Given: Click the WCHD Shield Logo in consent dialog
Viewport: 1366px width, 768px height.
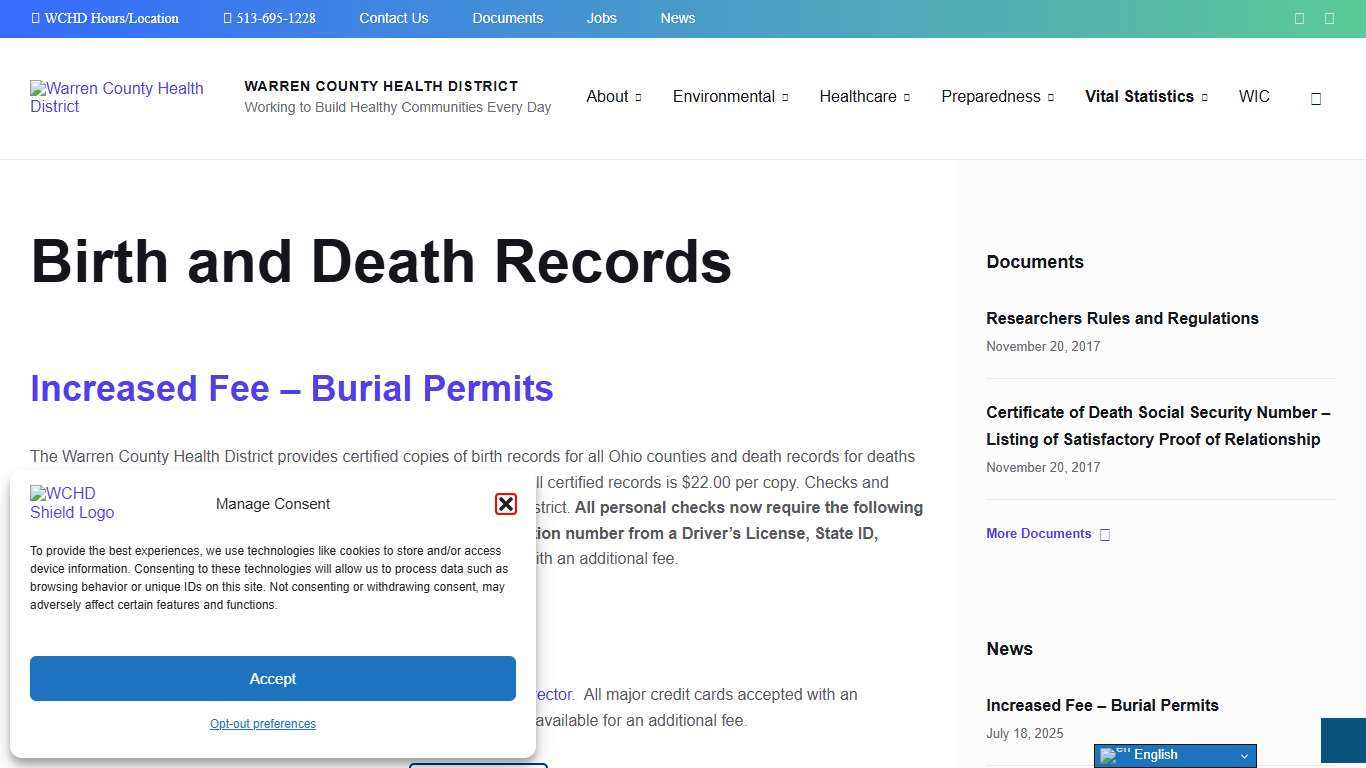Looking at the screenshot, I should click(x=72, y=503).
